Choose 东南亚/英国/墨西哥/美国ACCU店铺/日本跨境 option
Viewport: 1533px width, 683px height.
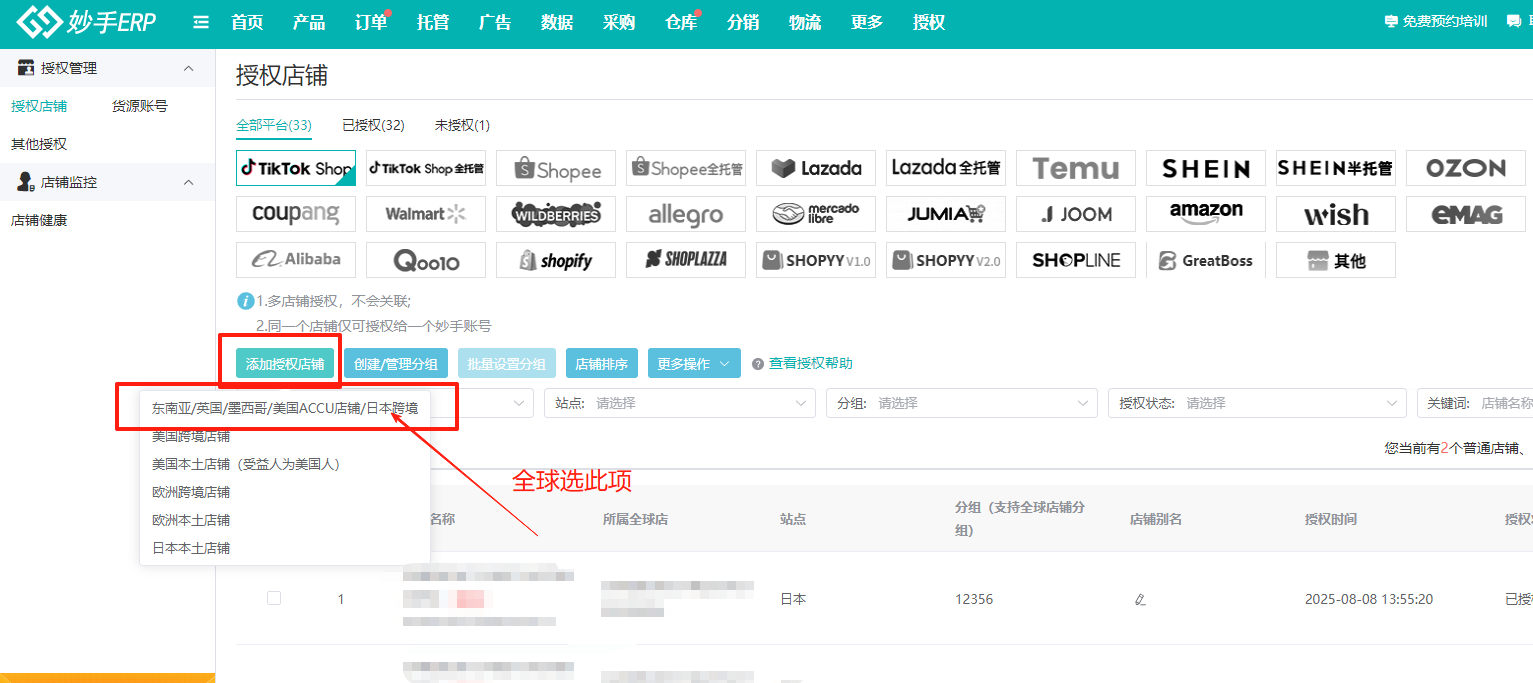[285, 408]
